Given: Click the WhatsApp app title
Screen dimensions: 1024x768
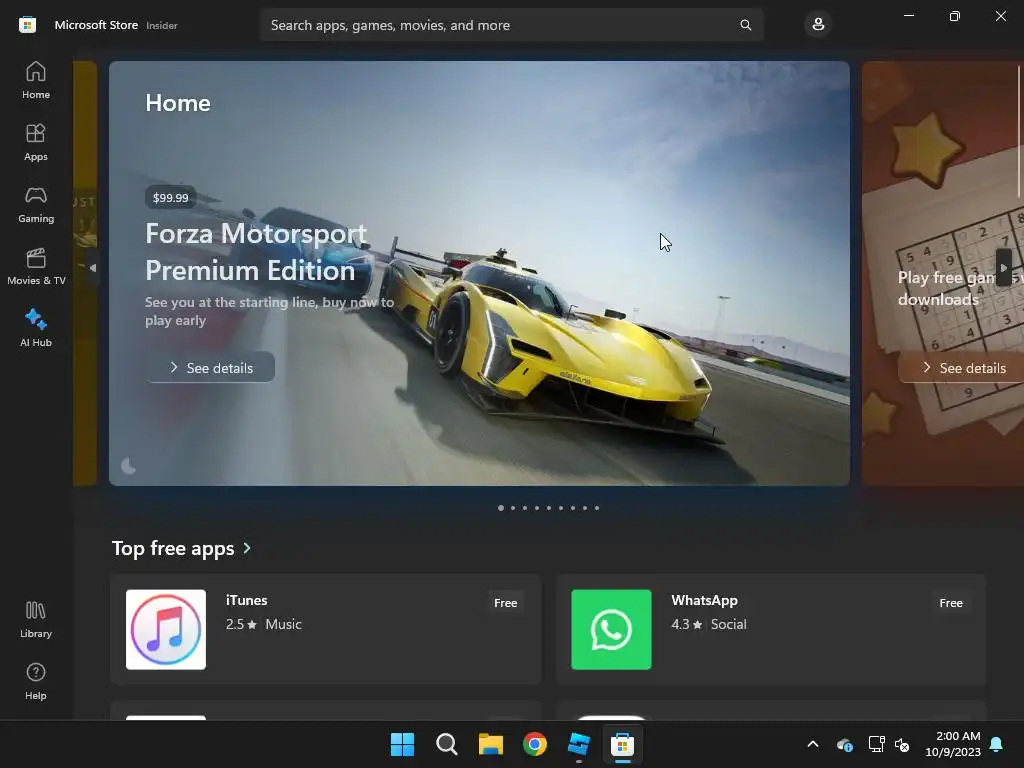Looking at the screenshot, I should pos(704,600).
